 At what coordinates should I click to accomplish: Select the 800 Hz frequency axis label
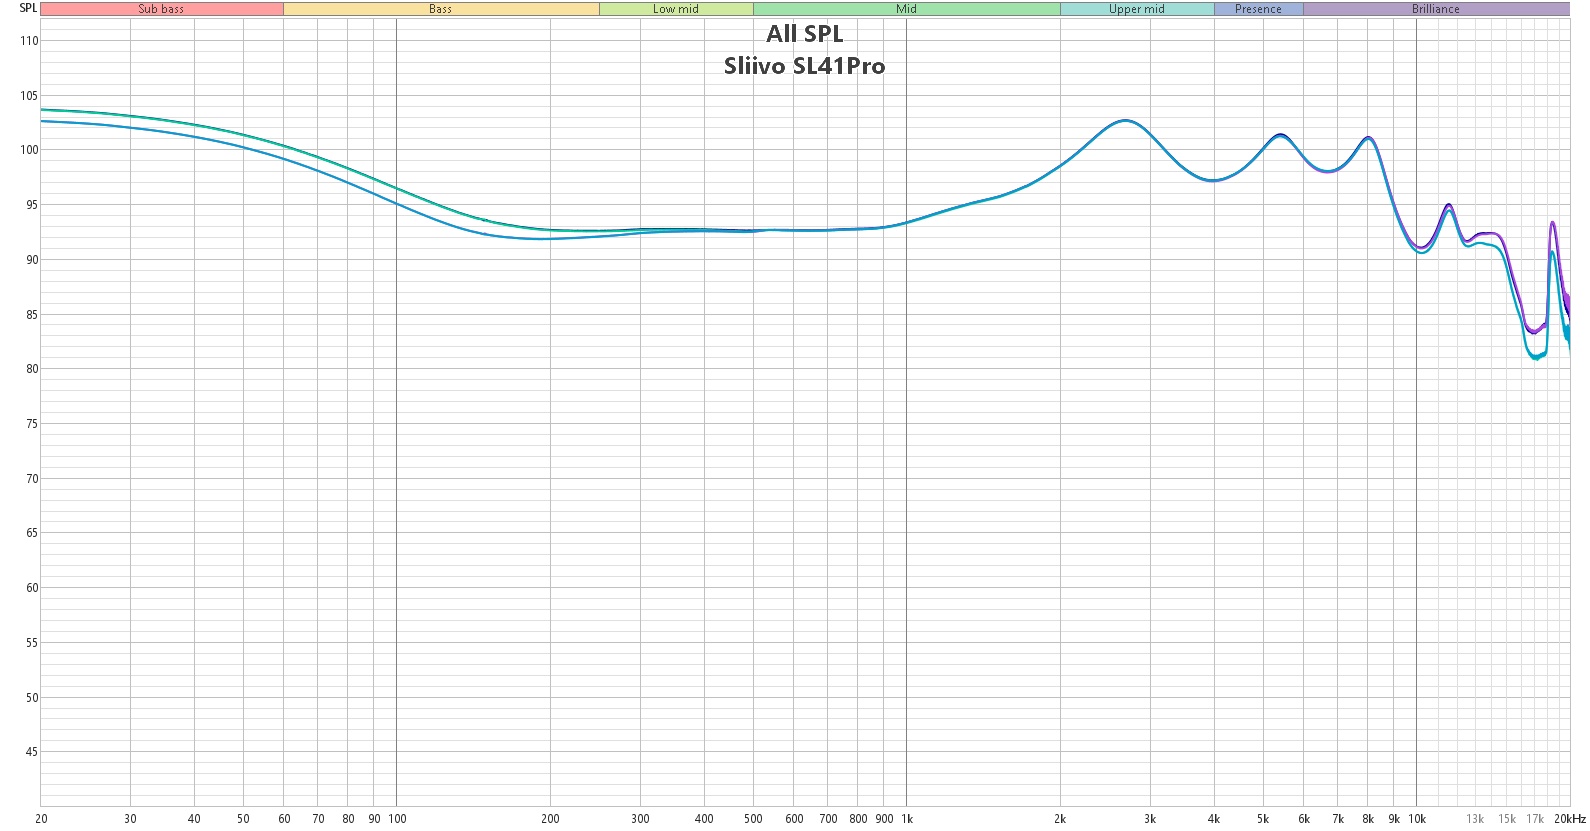(x=858, y=819)
